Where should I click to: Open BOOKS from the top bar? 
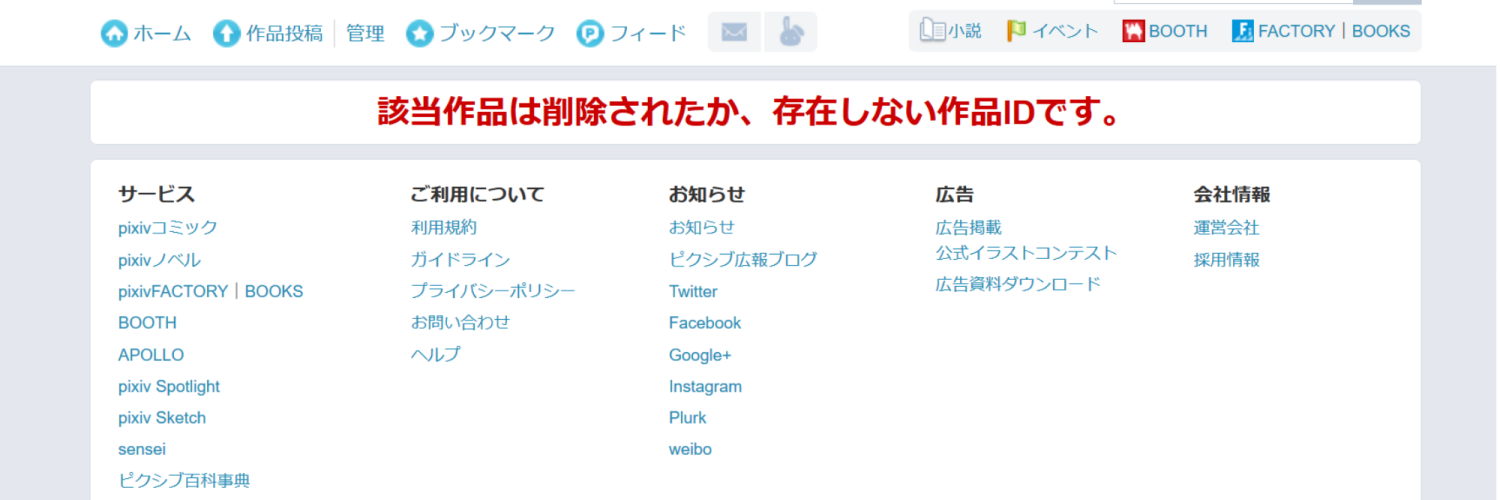(x=1381, y=31)
